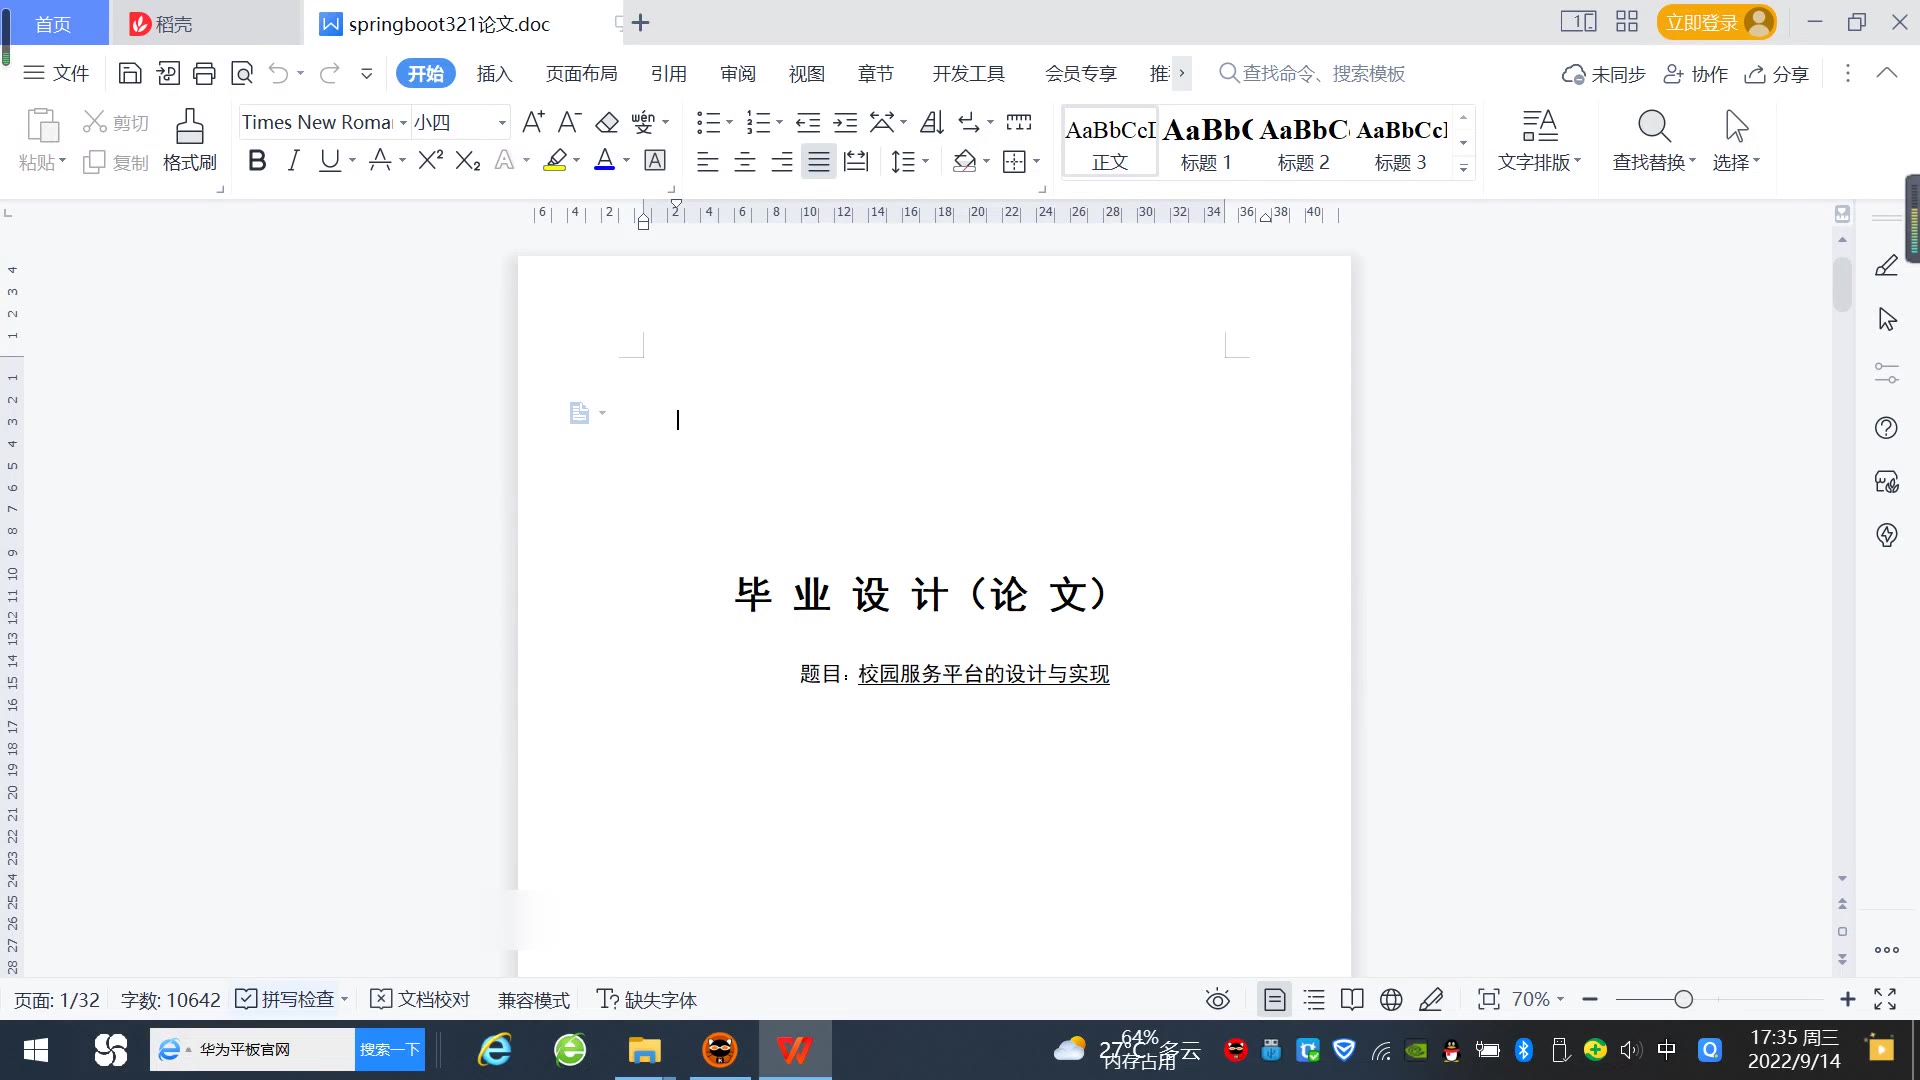This screenshot has height=1080, width=1920.
Task: Click the increase font size icon
Action: 533,122
